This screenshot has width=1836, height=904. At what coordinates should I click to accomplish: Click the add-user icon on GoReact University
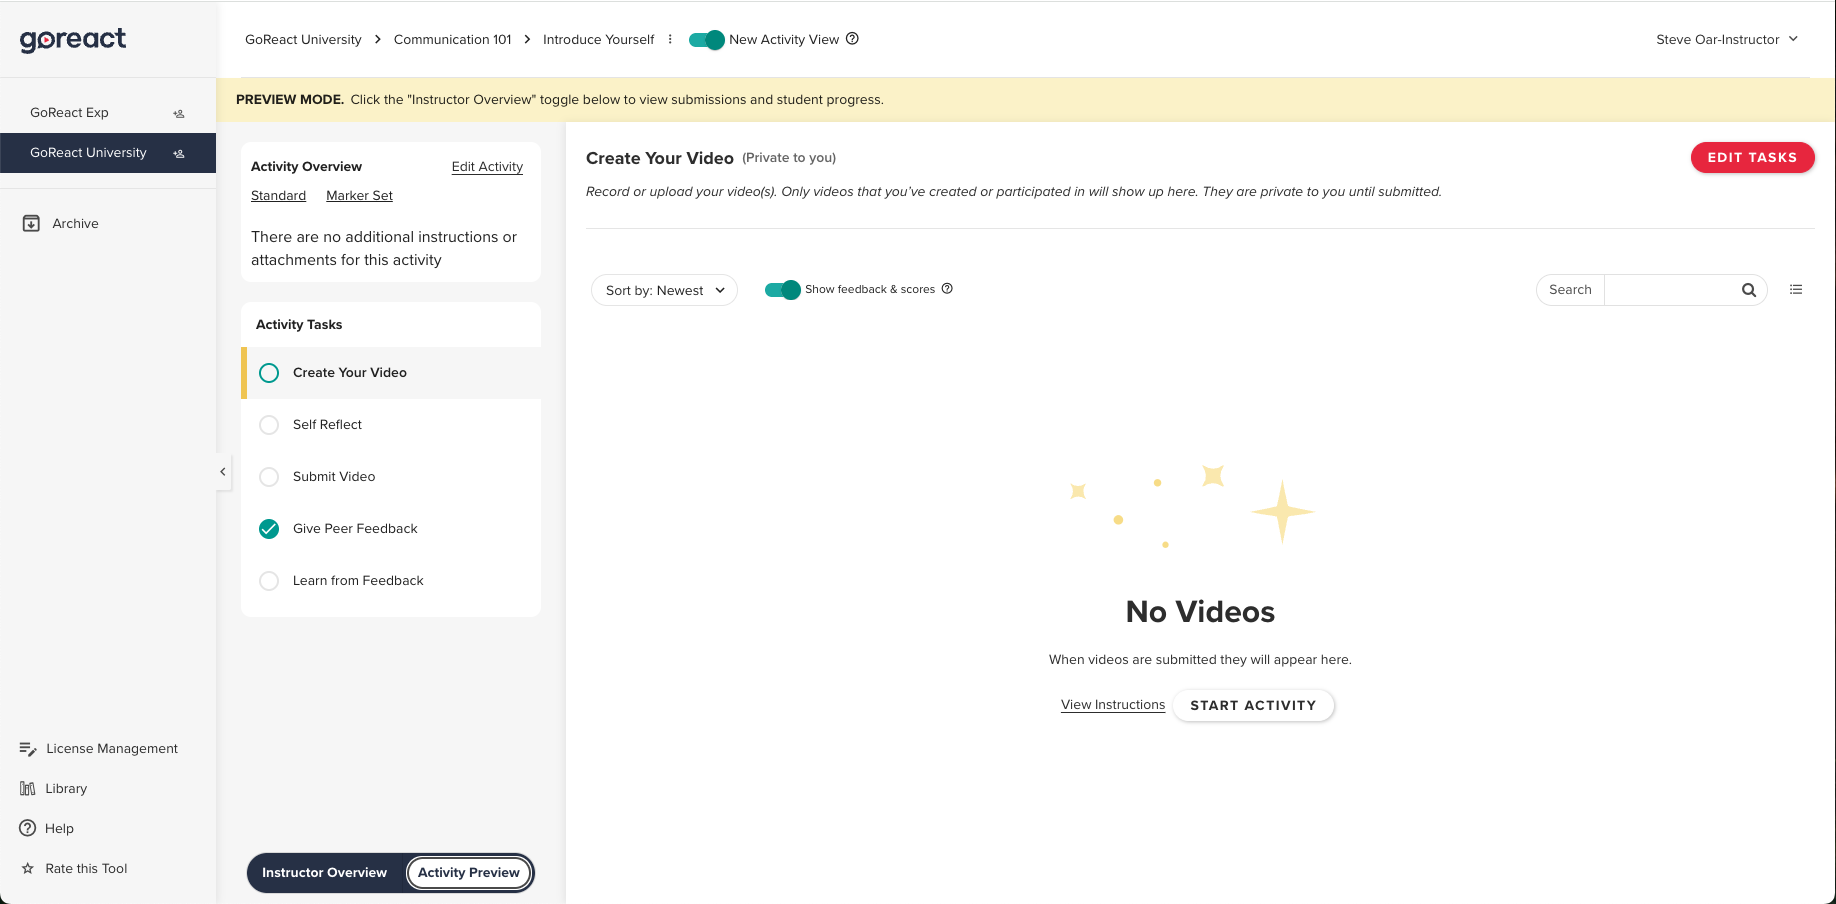178,153
